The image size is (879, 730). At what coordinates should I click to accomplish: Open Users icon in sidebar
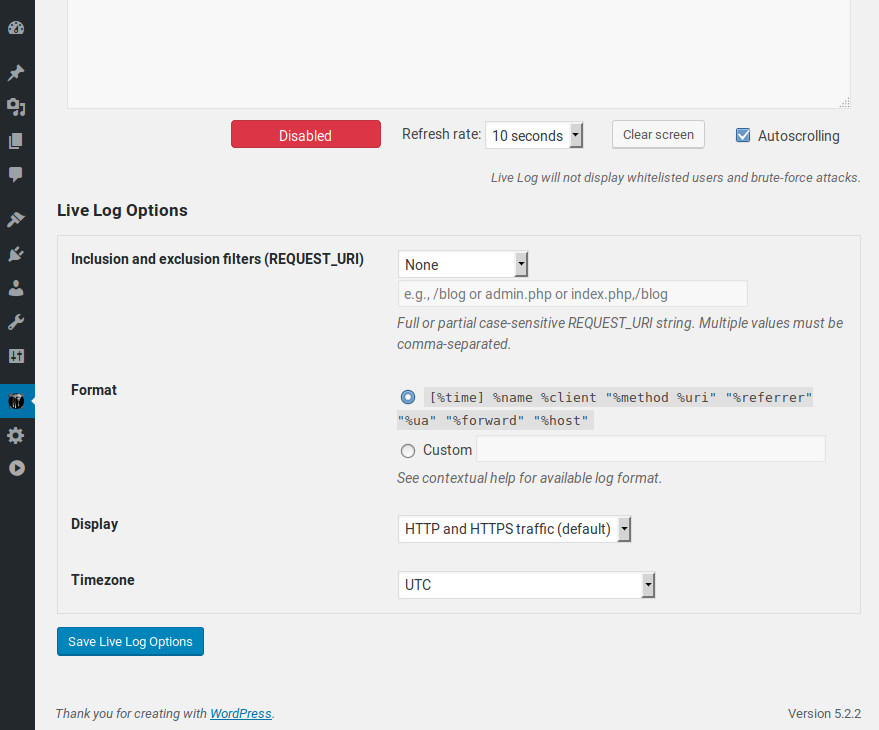(x=16, y=288)
